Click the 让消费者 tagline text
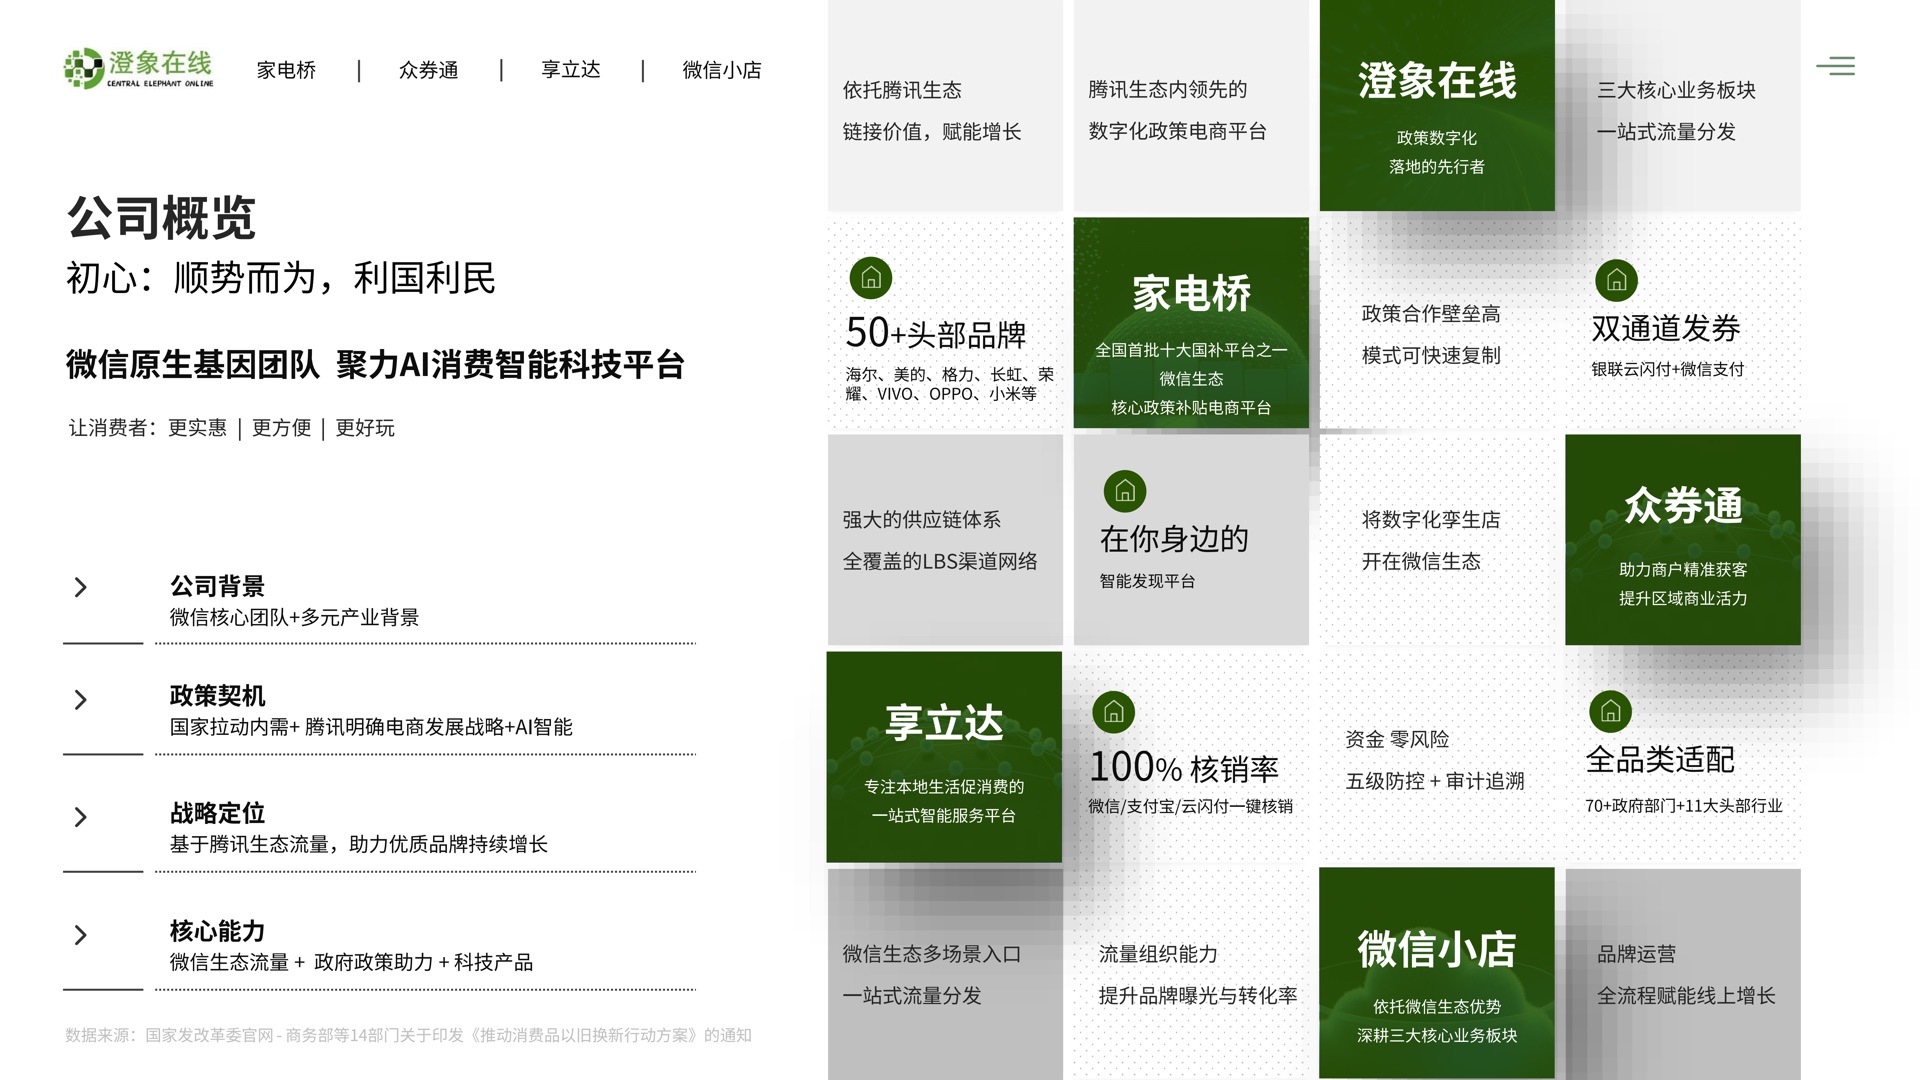This screenshot has width=1920, height=1080. pos(231,428)
